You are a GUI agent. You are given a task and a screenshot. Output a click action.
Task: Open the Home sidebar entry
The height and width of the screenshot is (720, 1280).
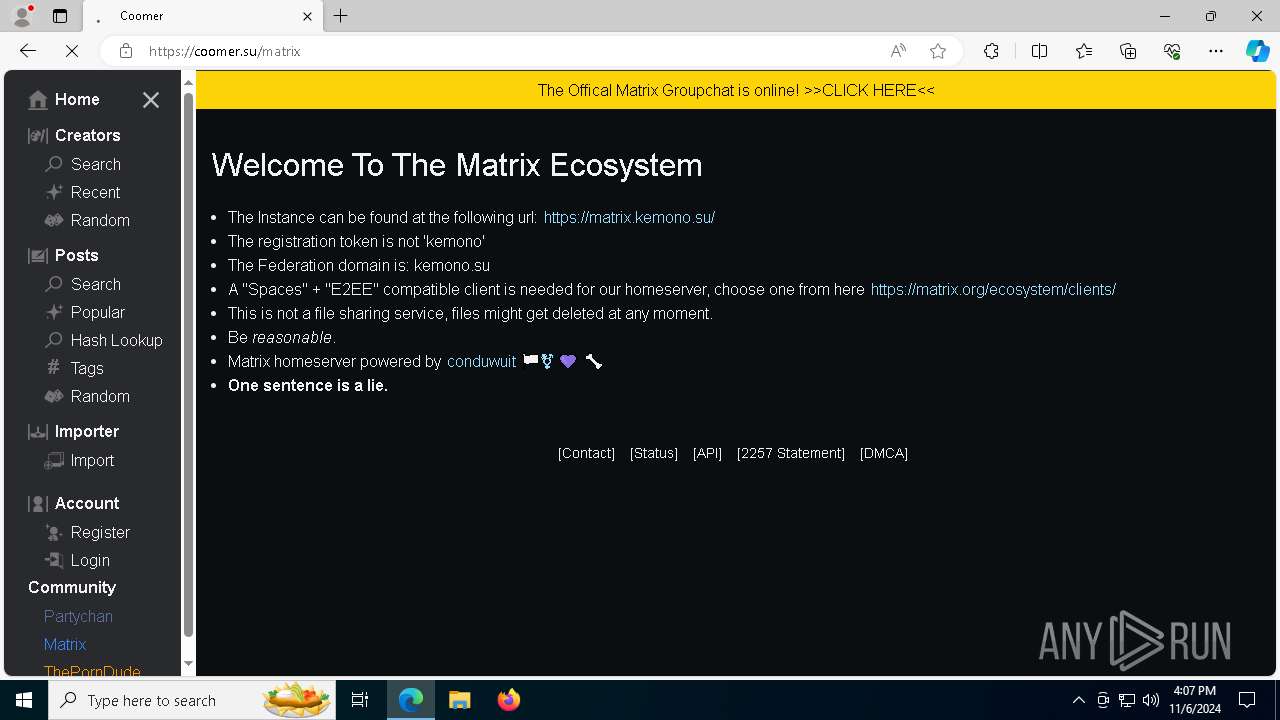click(x=65, y=100)
